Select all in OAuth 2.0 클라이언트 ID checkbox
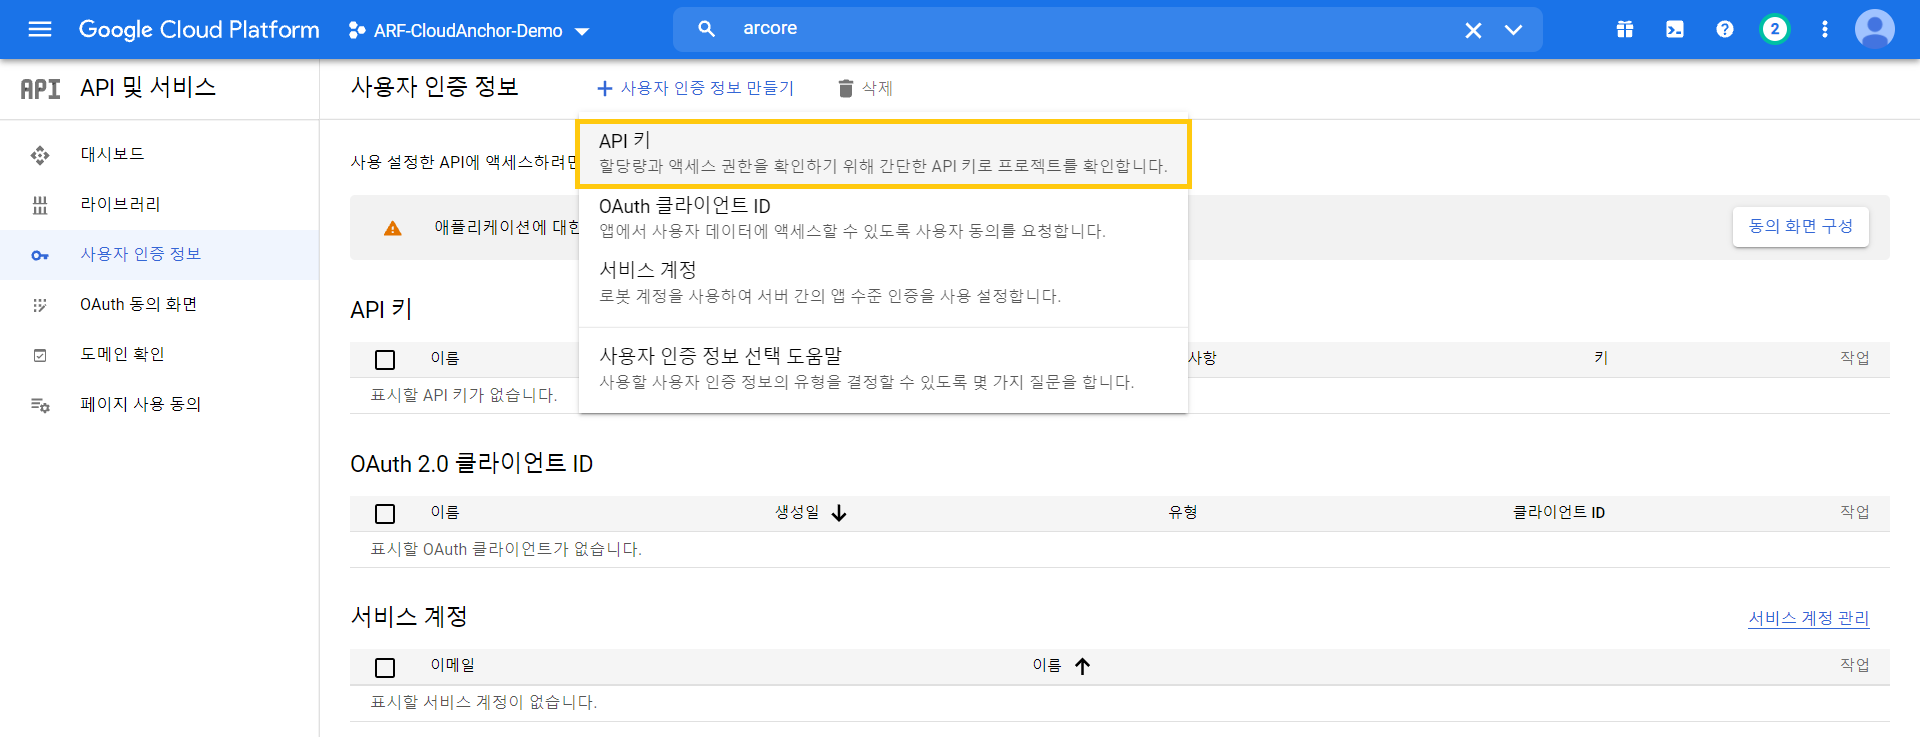 tap(385, 514)
